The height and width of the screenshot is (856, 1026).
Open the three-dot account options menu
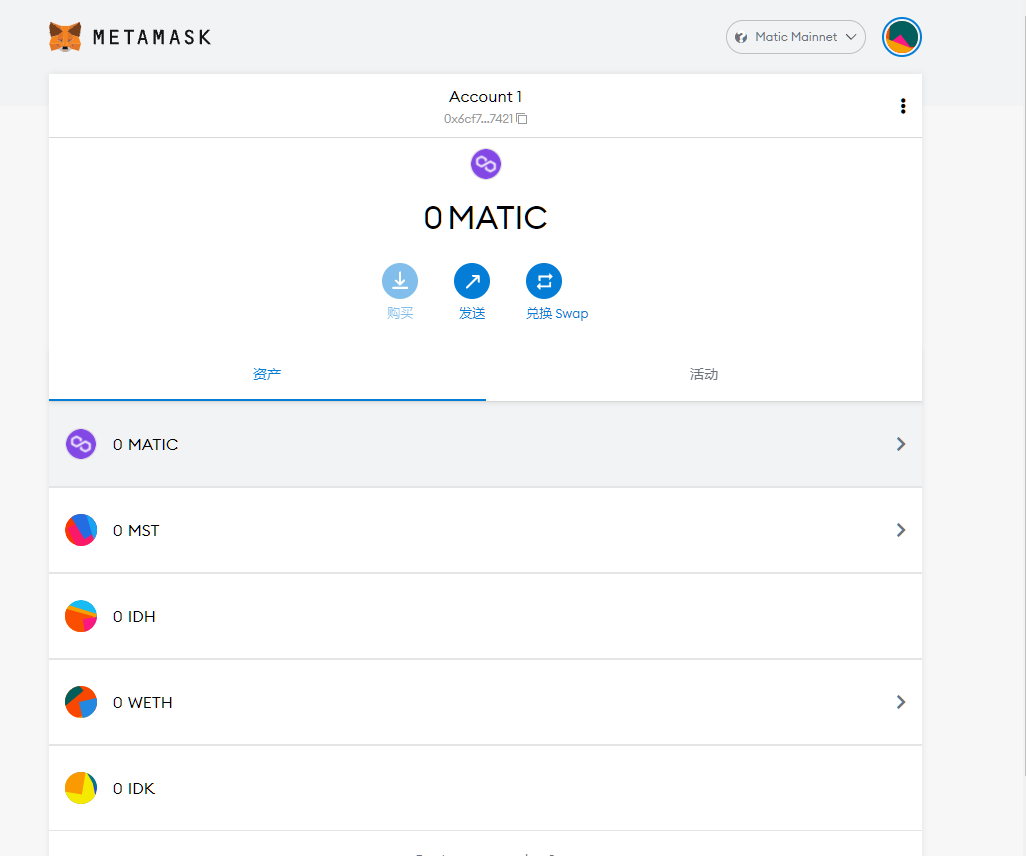(x=903, y=106)
